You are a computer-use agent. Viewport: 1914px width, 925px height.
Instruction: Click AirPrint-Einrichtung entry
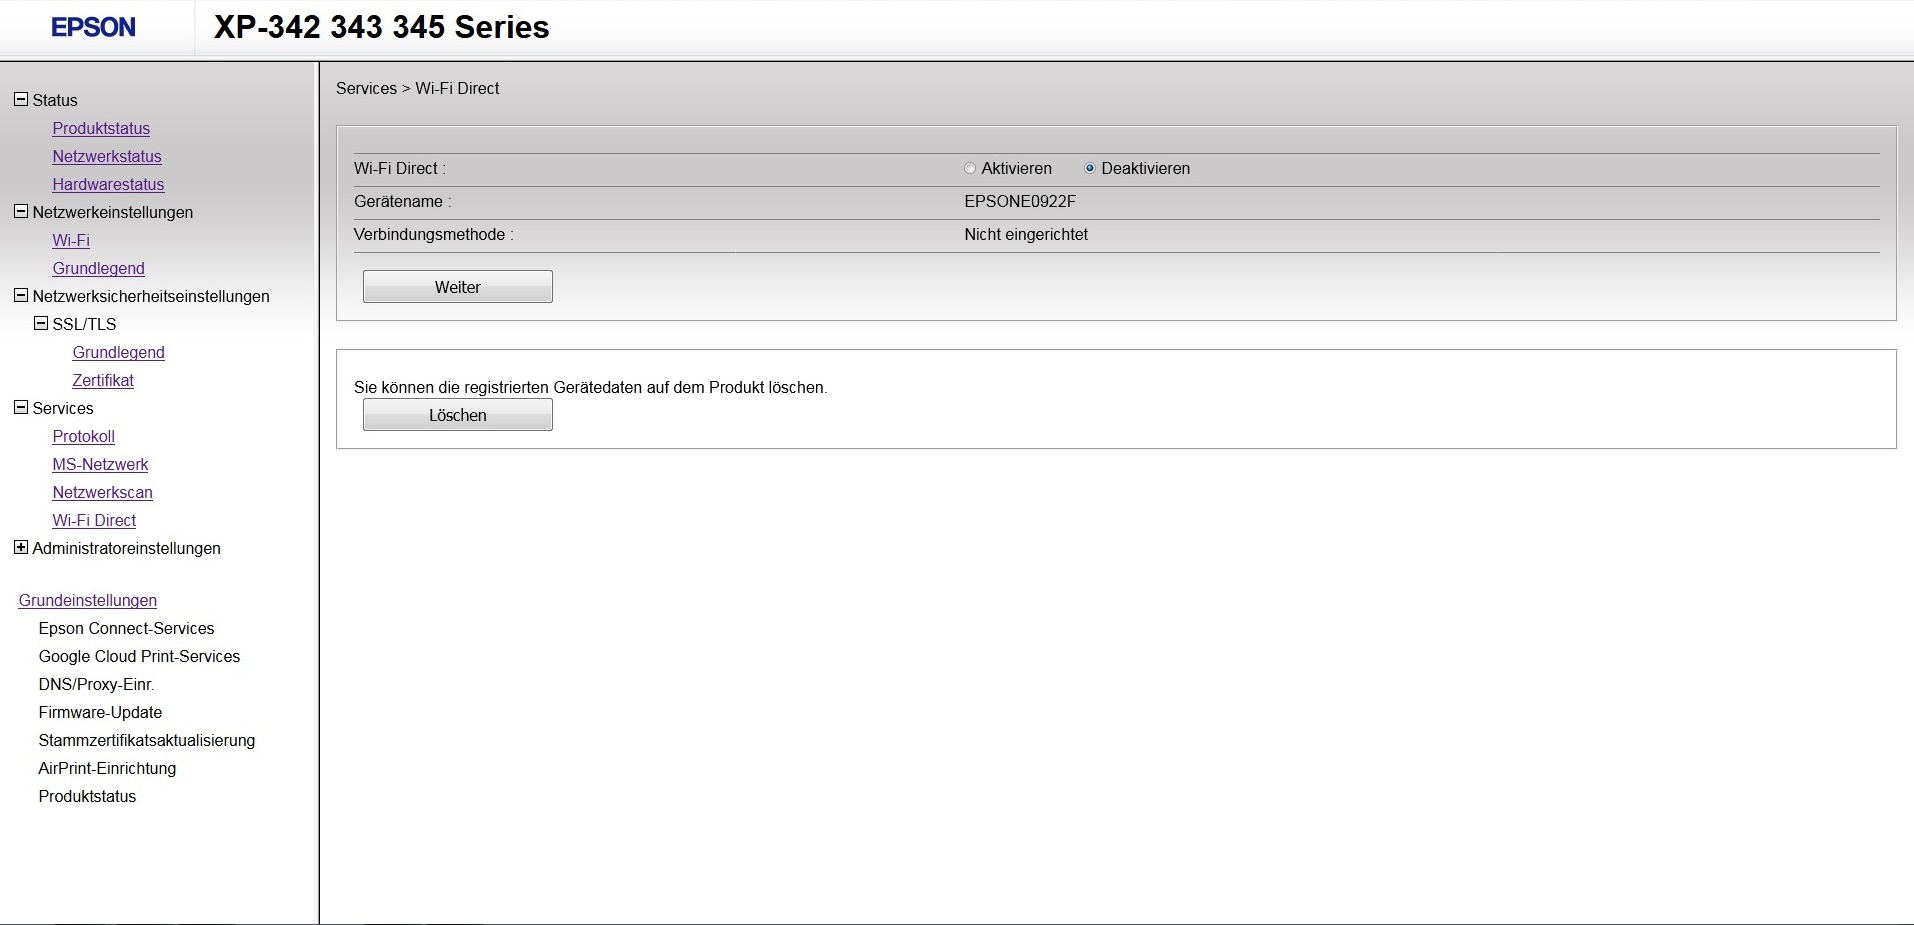point(107,769)
